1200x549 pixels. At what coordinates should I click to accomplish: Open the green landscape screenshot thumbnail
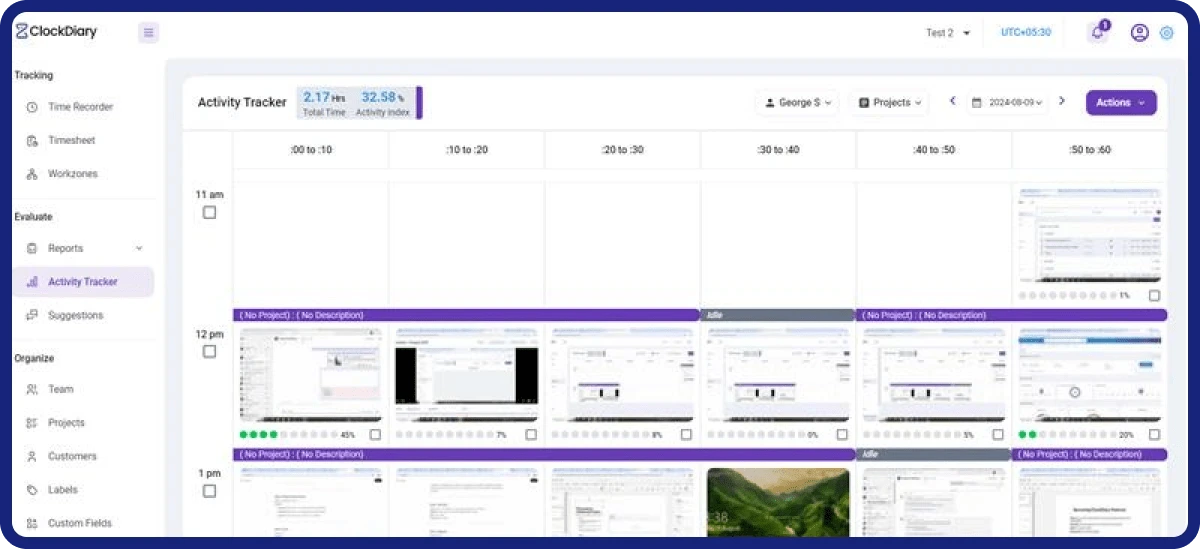[778, 502]
